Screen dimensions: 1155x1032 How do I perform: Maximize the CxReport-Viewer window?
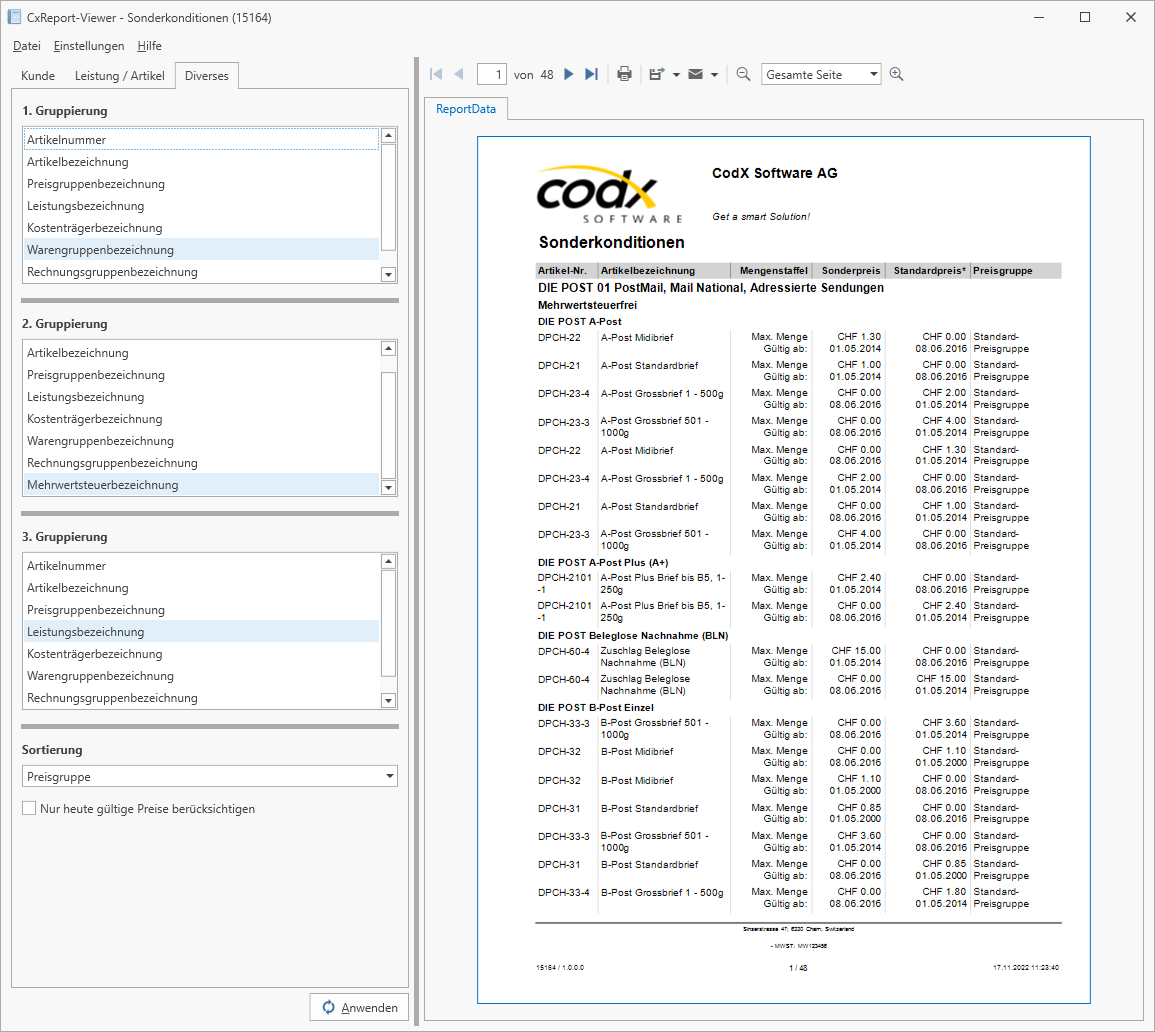click(1085, 17)
